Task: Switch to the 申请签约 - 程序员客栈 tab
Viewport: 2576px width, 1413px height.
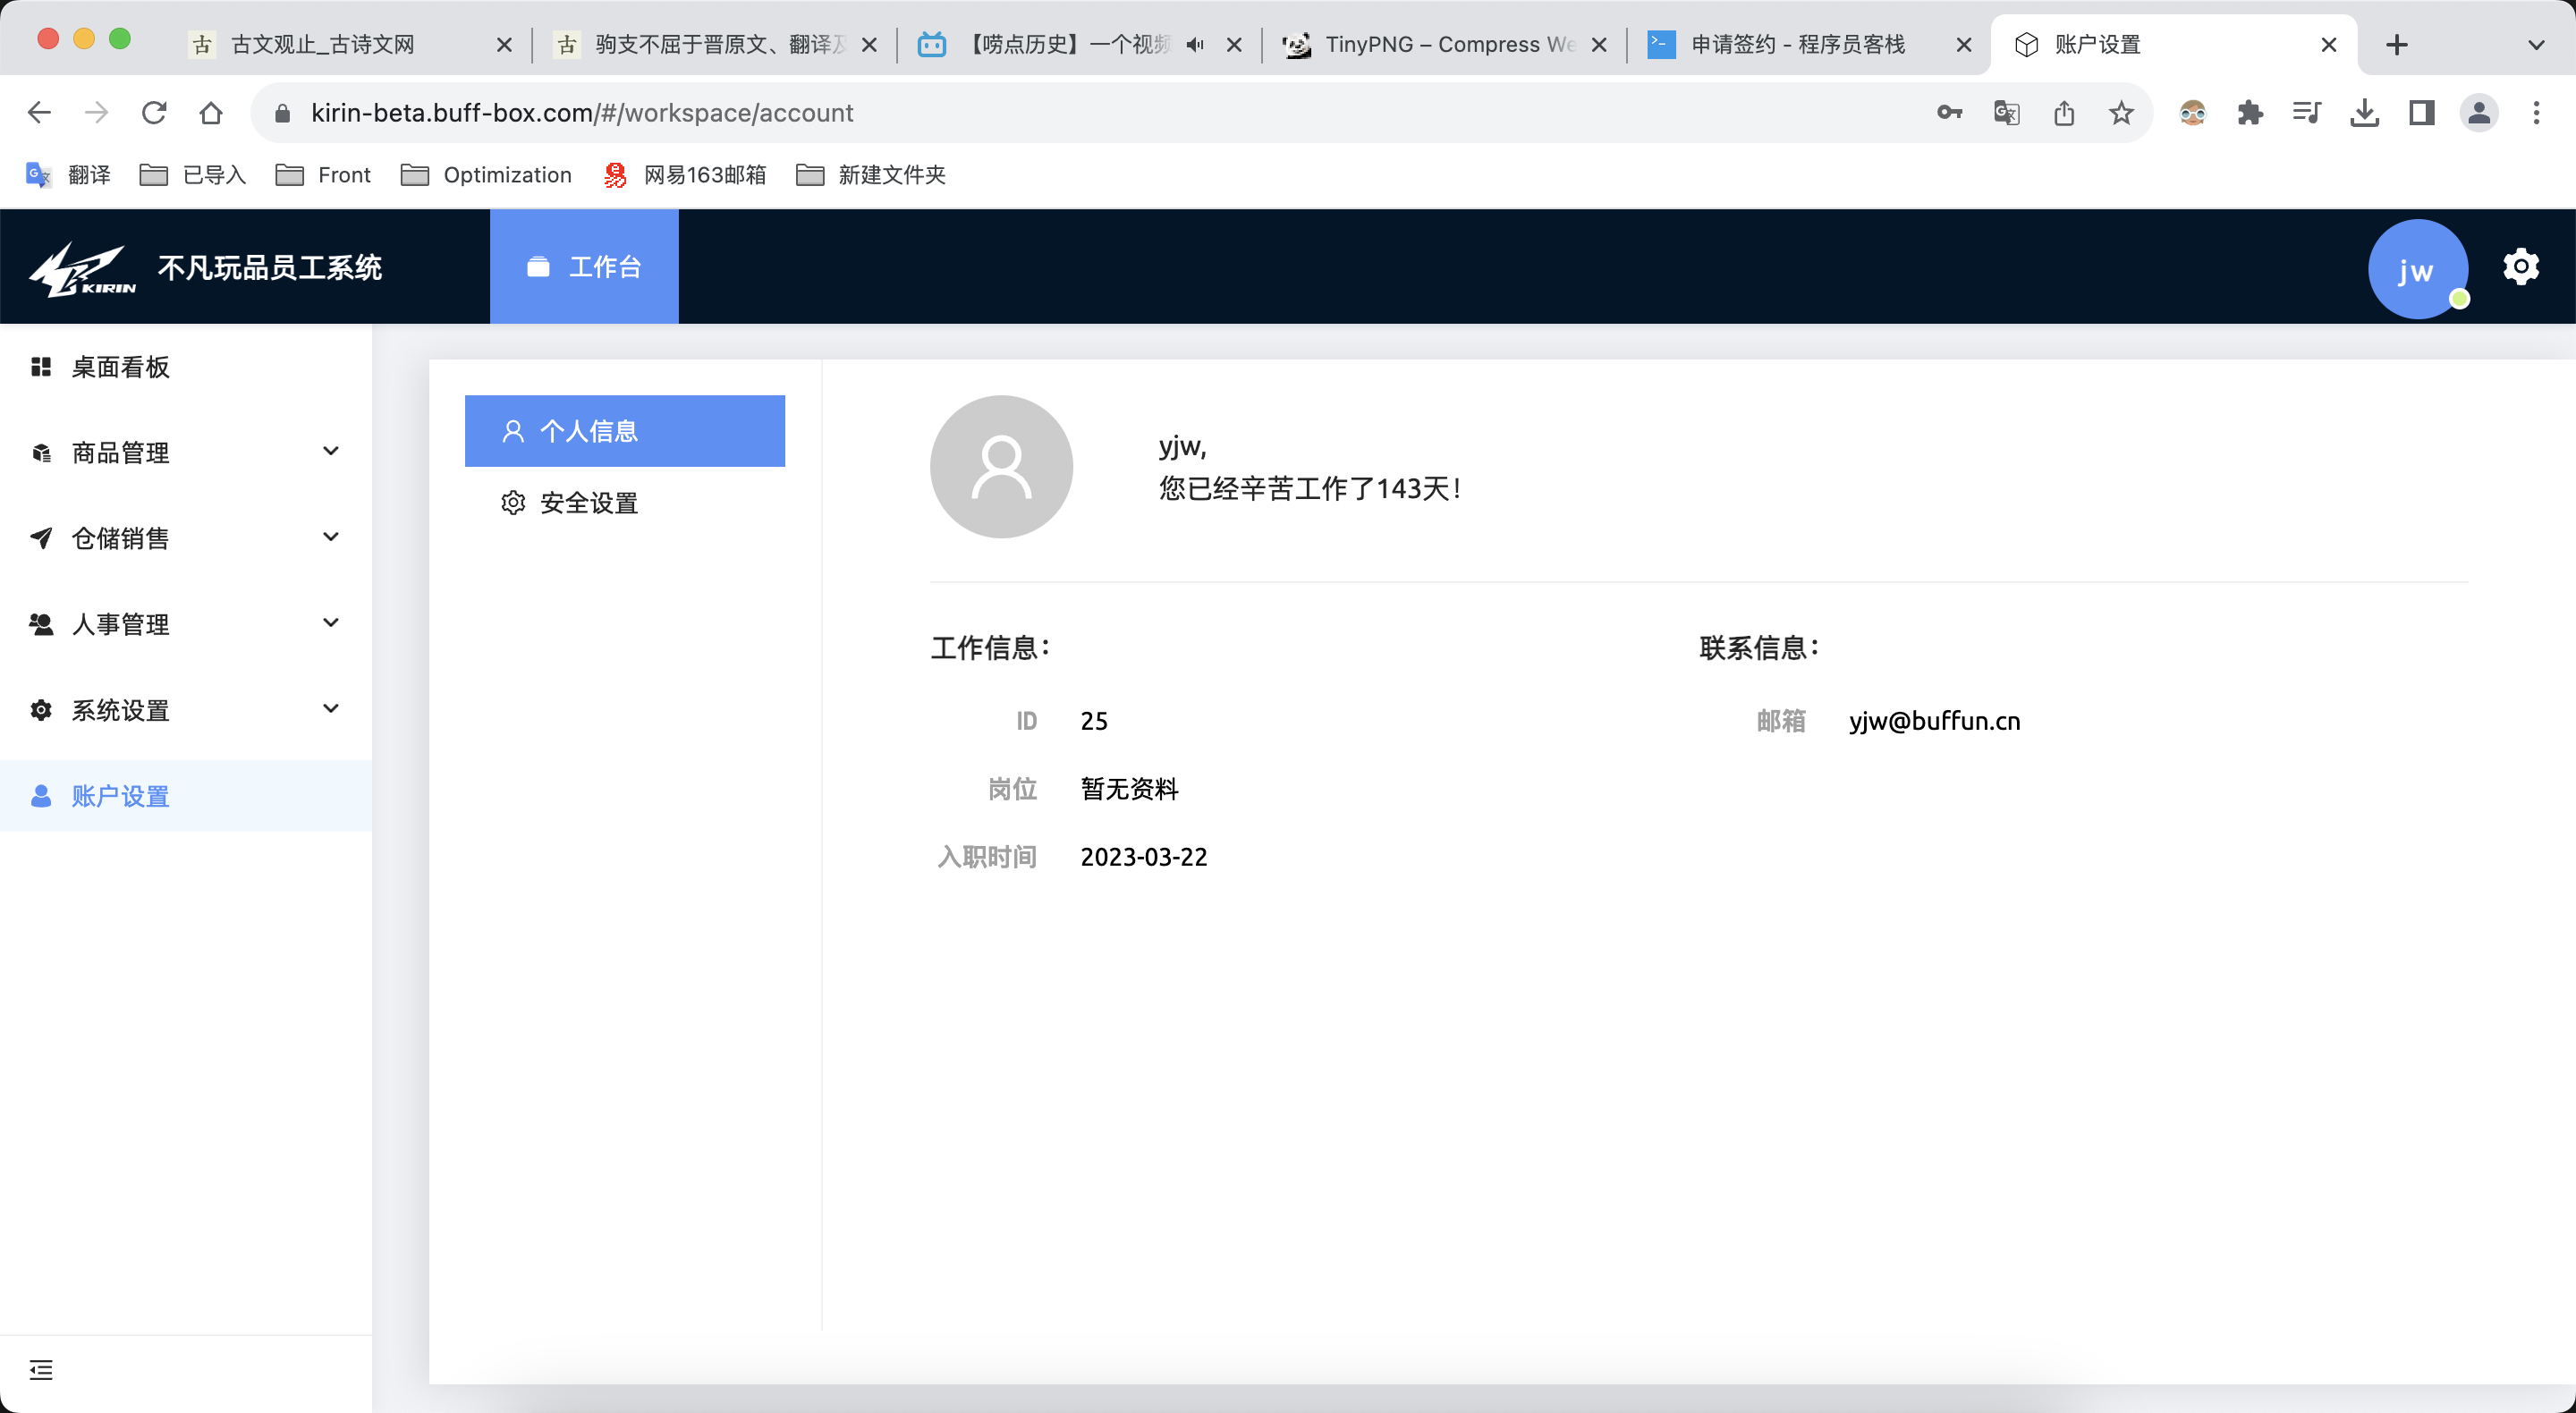Action: point(1810,45)
